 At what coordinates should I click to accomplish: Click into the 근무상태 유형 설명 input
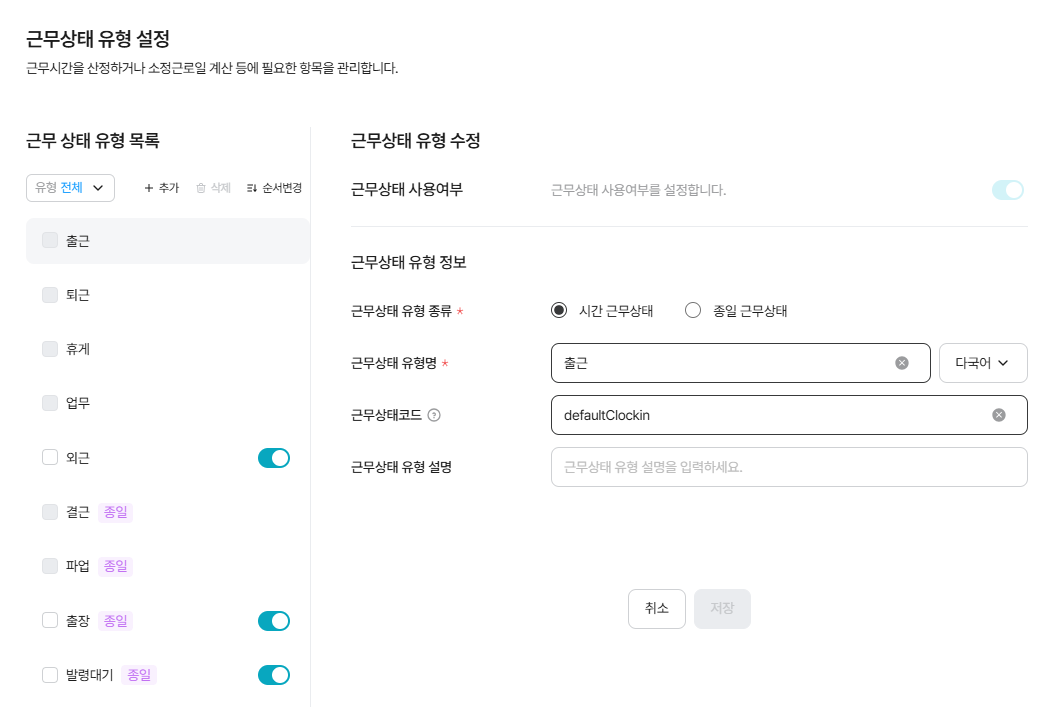click(788, 467)
